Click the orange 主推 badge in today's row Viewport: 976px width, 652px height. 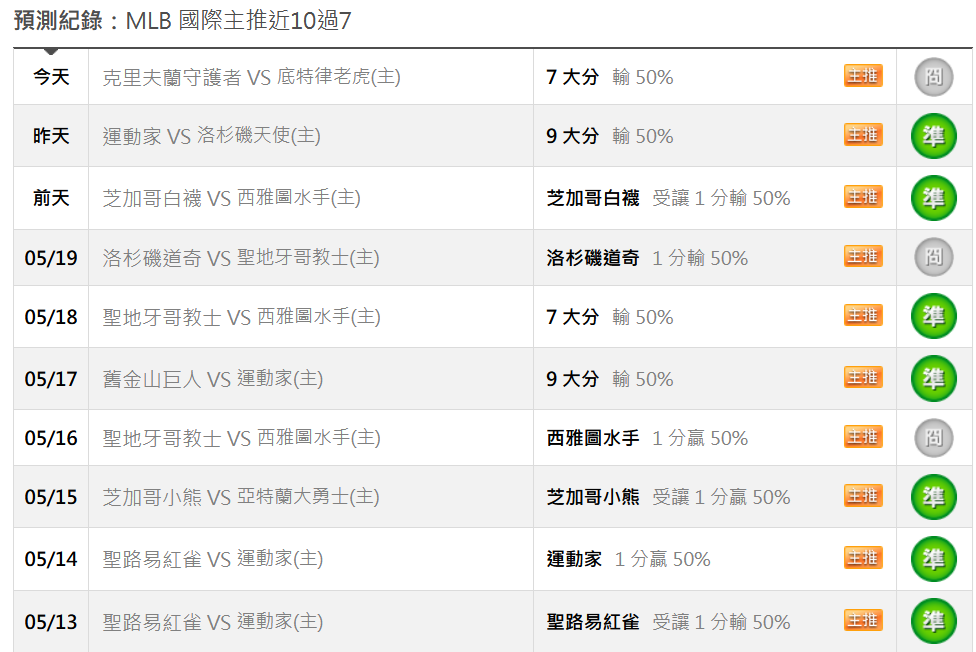tap(863, 76)
